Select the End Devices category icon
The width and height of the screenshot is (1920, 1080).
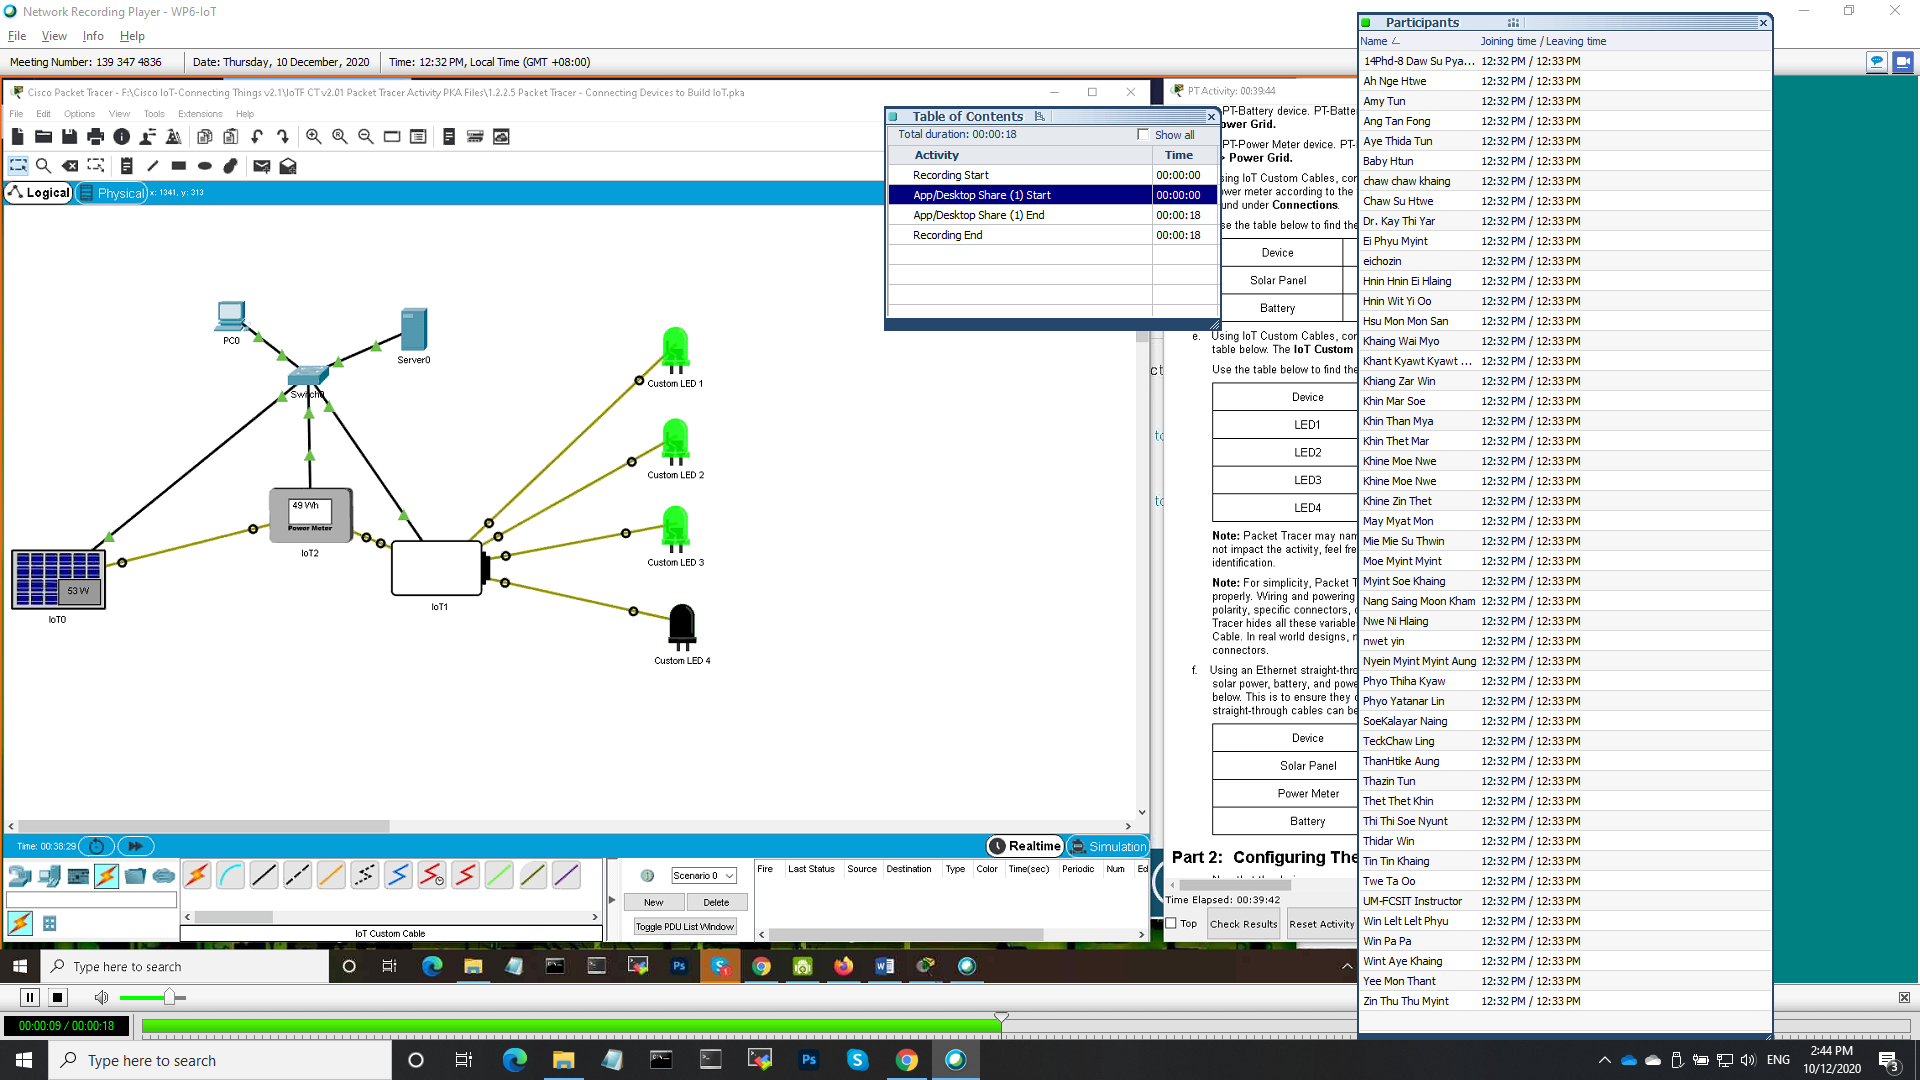point(49,876)
